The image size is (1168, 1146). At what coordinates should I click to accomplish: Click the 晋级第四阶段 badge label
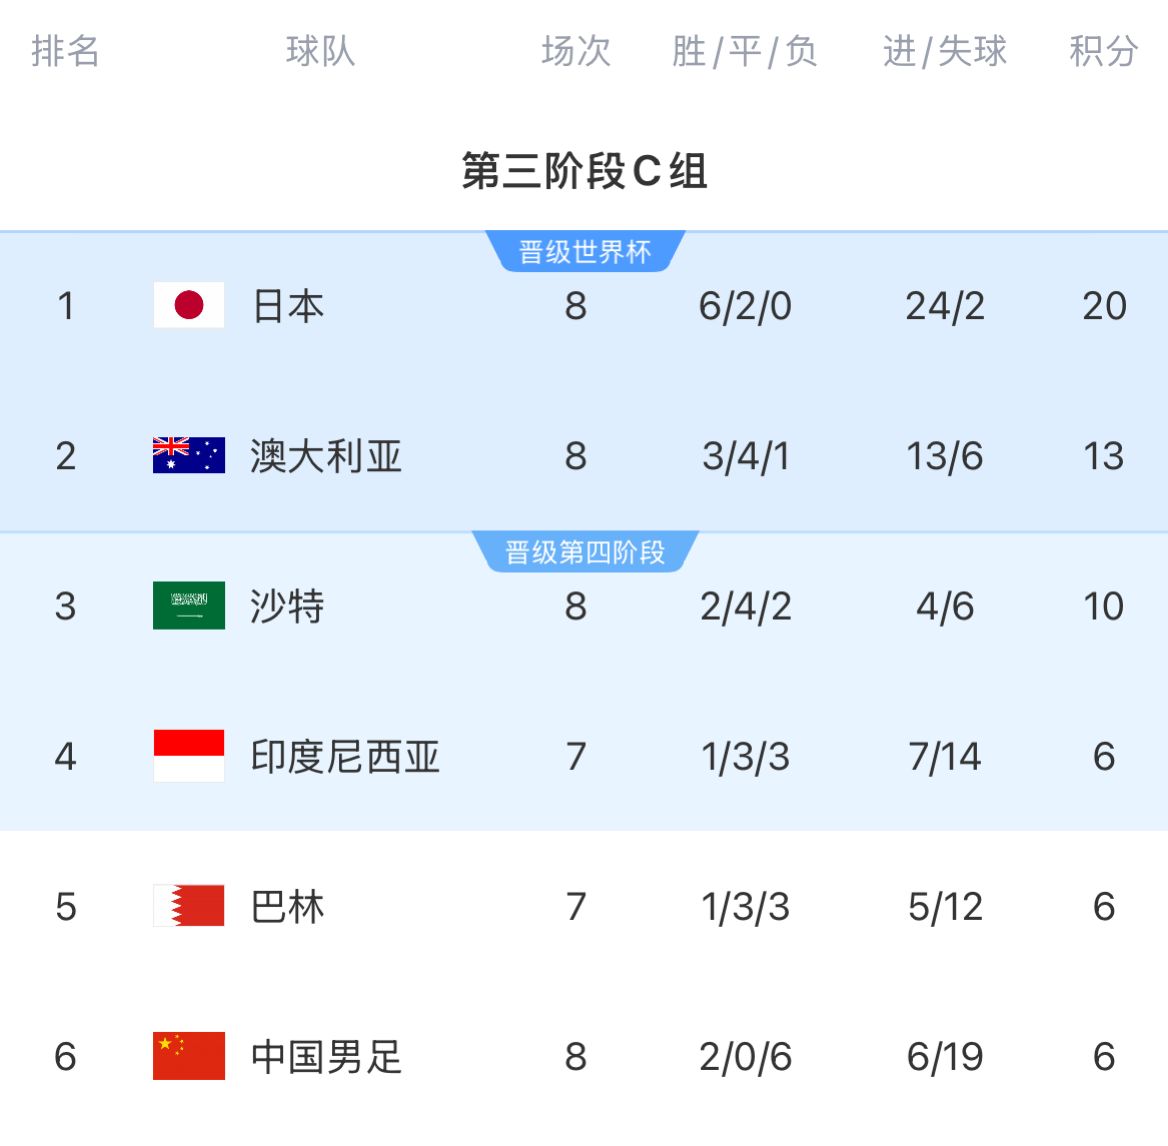click(585, 552)
